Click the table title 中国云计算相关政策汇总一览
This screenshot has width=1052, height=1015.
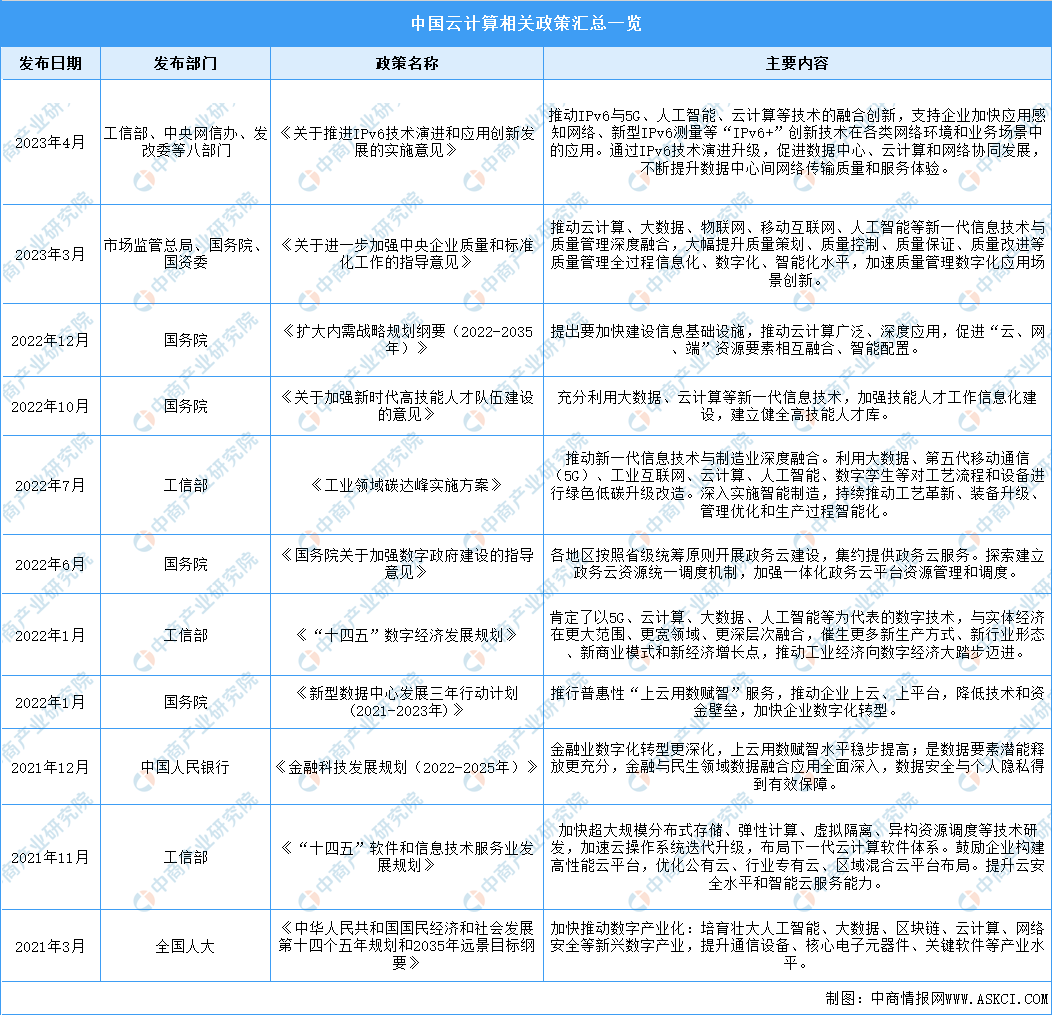[x=526, y=23]
